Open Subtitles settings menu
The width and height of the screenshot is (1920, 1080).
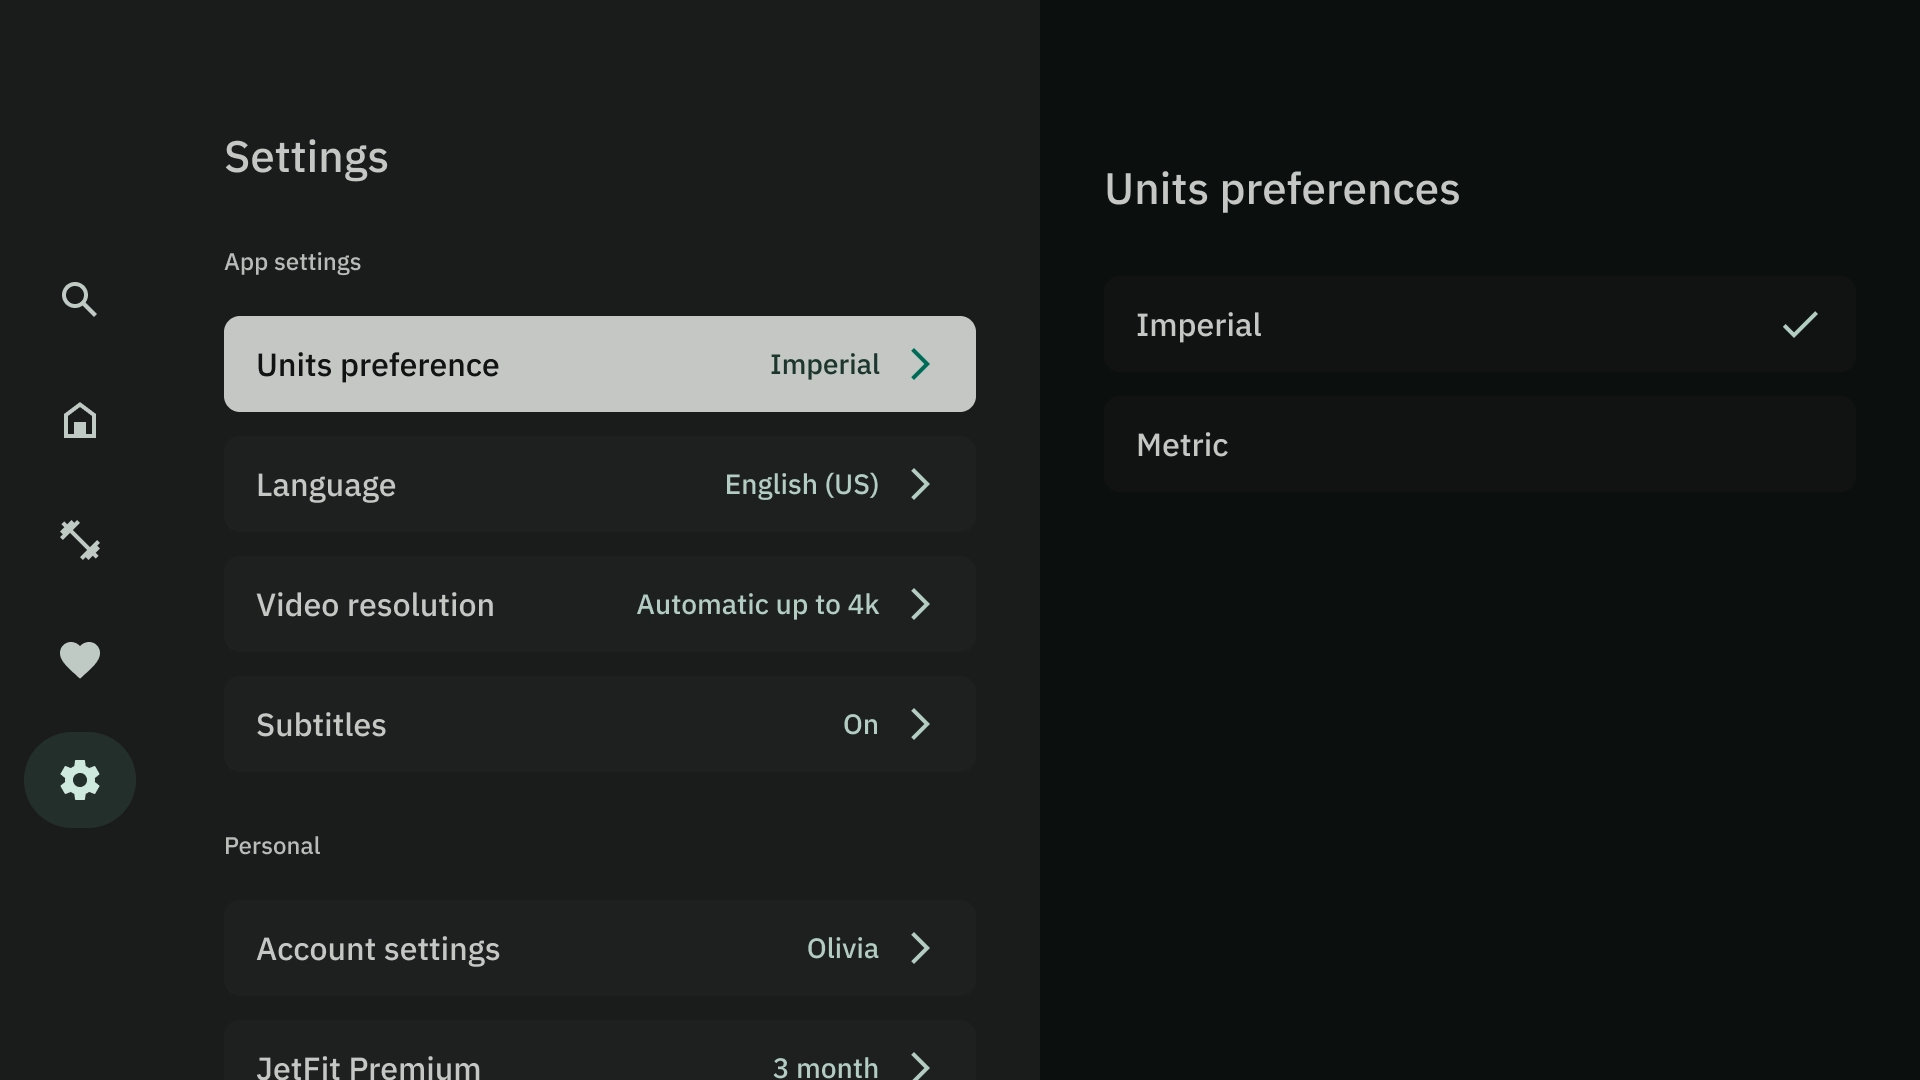(600, 724)
